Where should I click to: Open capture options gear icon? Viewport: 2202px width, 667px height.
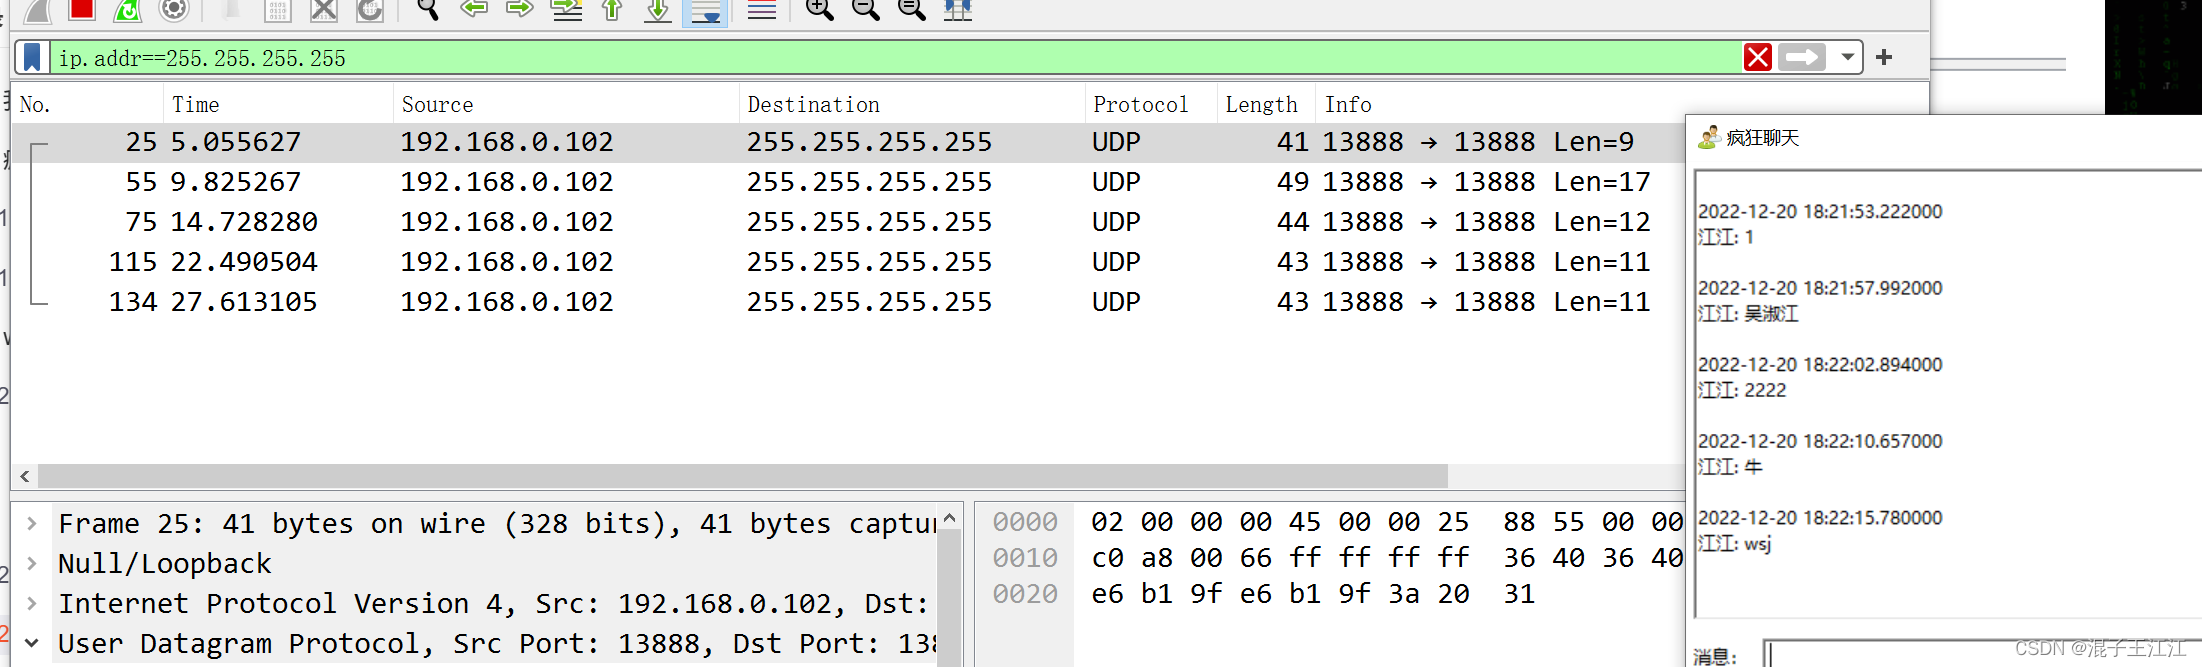[x=174, y=10]
